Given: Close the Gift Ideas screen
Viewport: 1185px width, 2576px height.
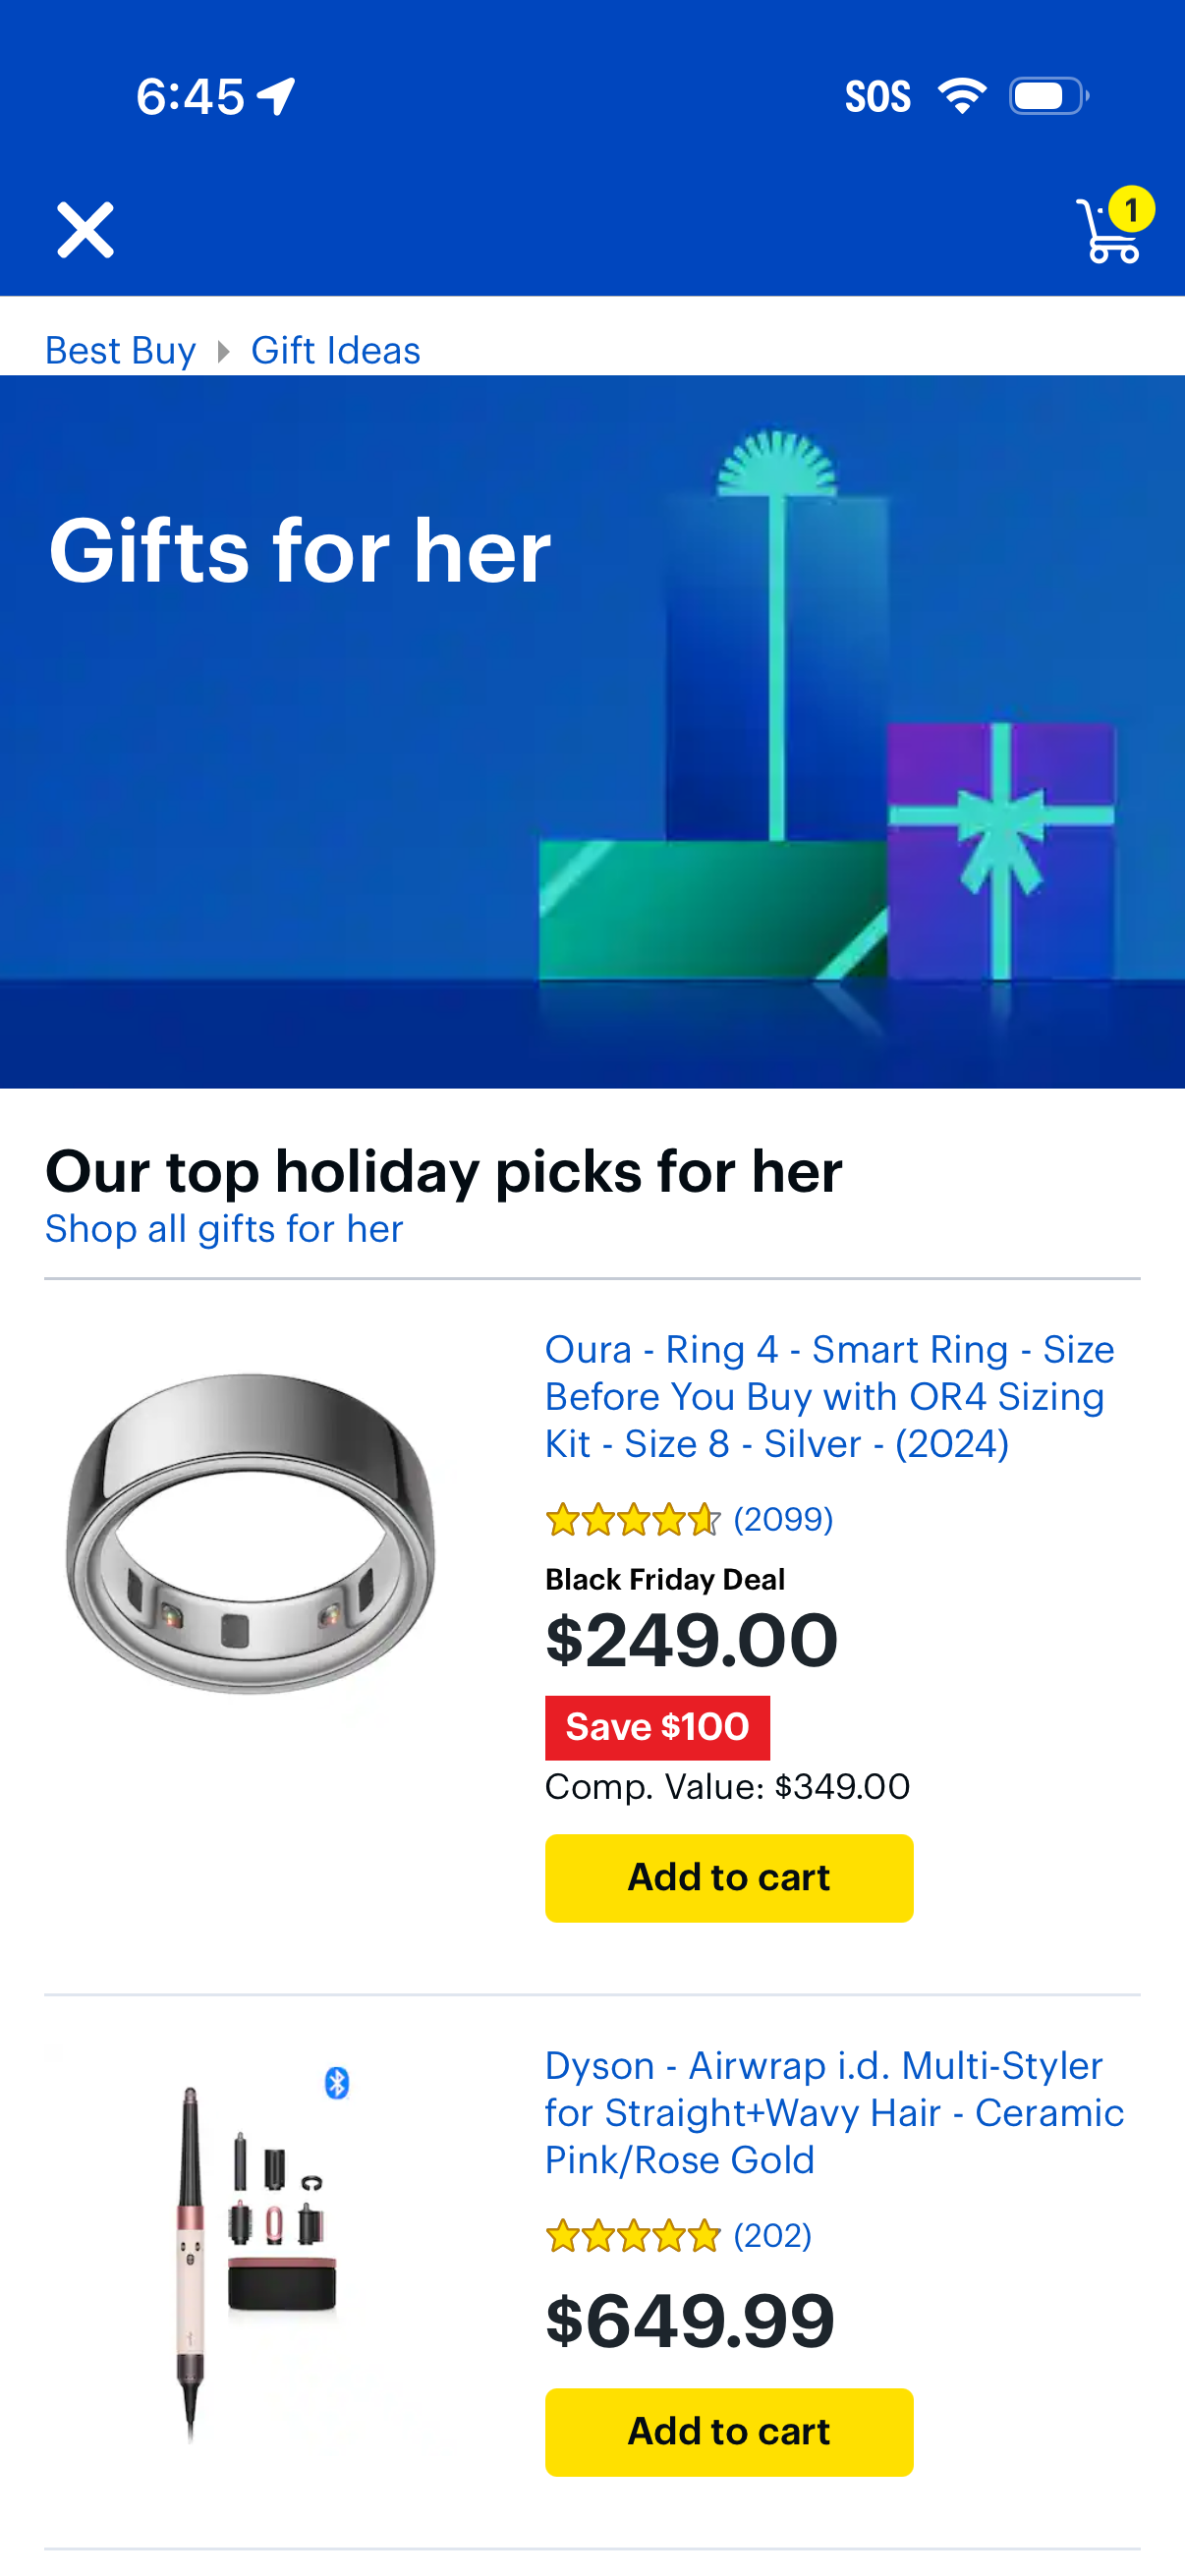Looking at the screenshot, I should [x=86, y=229].
